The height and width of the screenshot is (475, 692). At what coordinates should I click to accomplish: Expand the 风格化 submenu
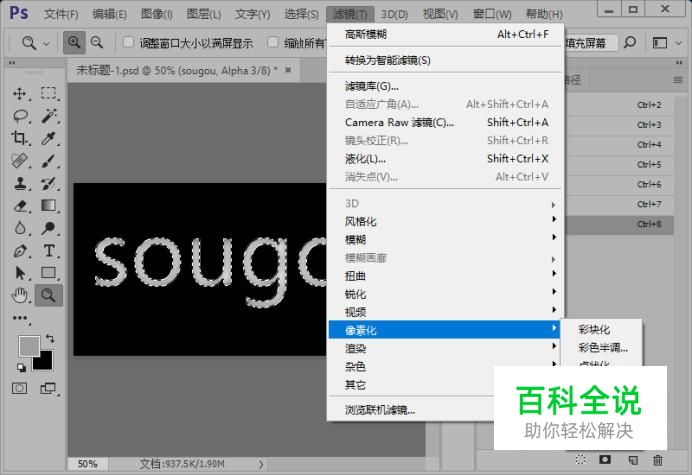click(x=444, y=221)
